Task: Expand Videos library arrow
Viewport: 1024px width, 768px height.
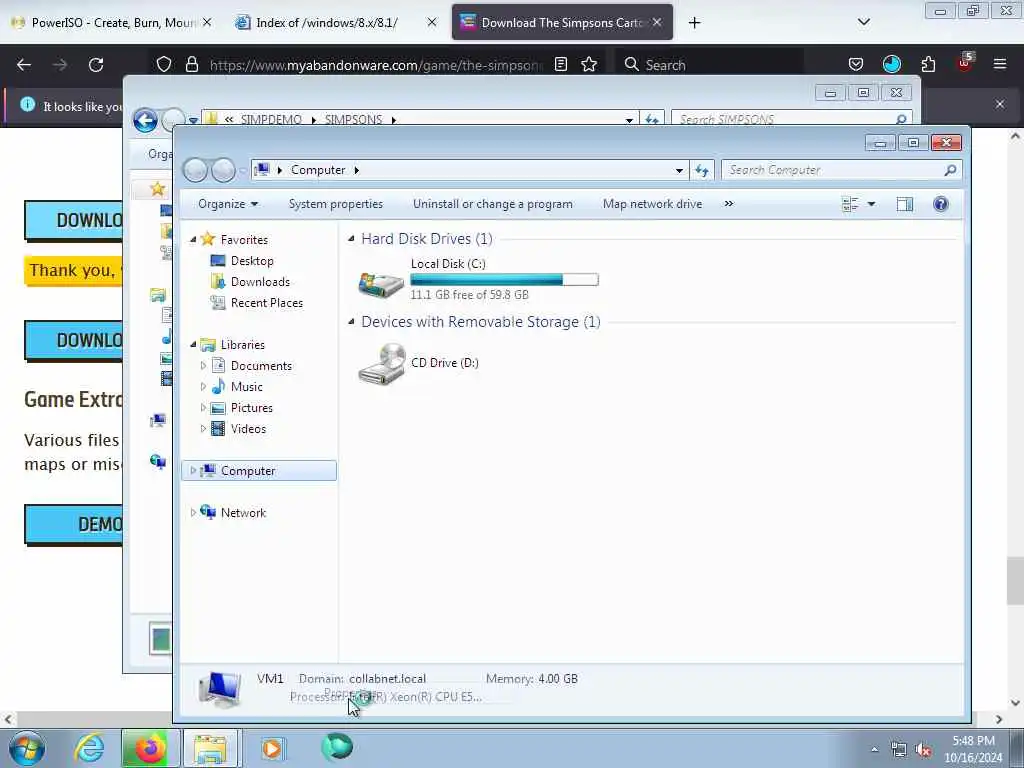Action: click(x=203, y=428)
